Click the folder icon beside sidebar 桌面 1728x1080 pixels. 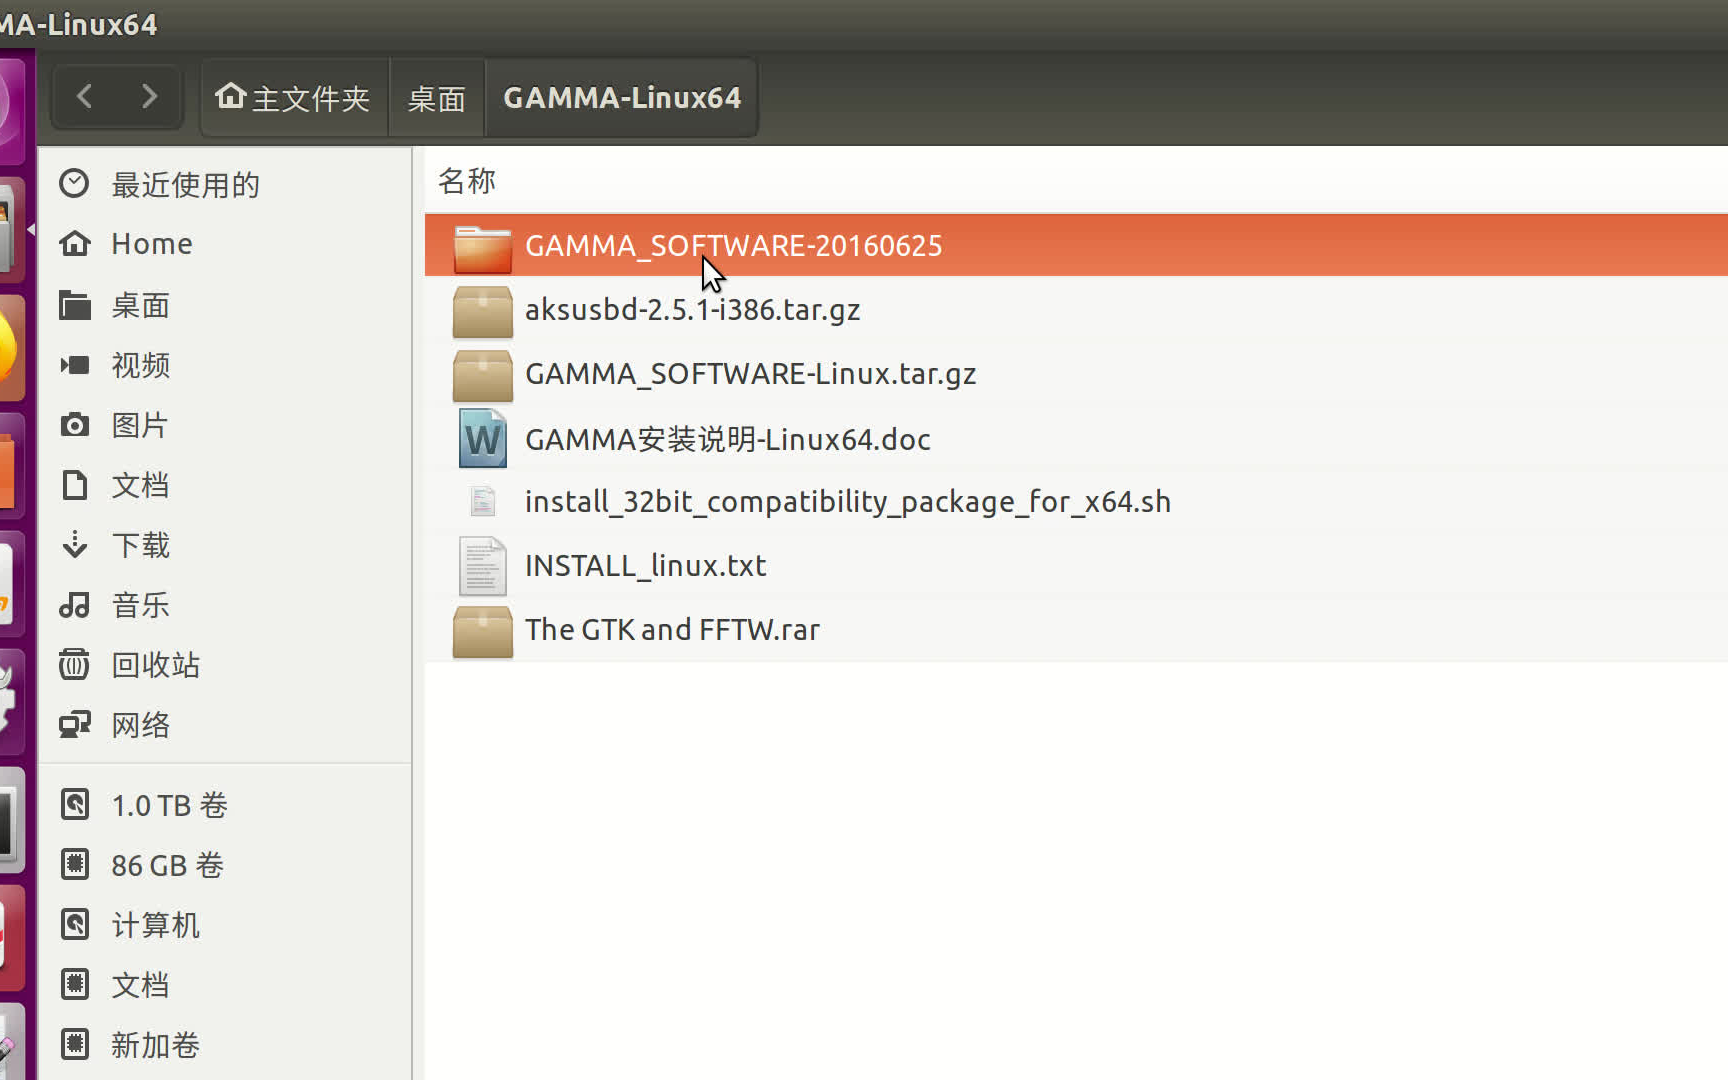click(x=75, y=305)
